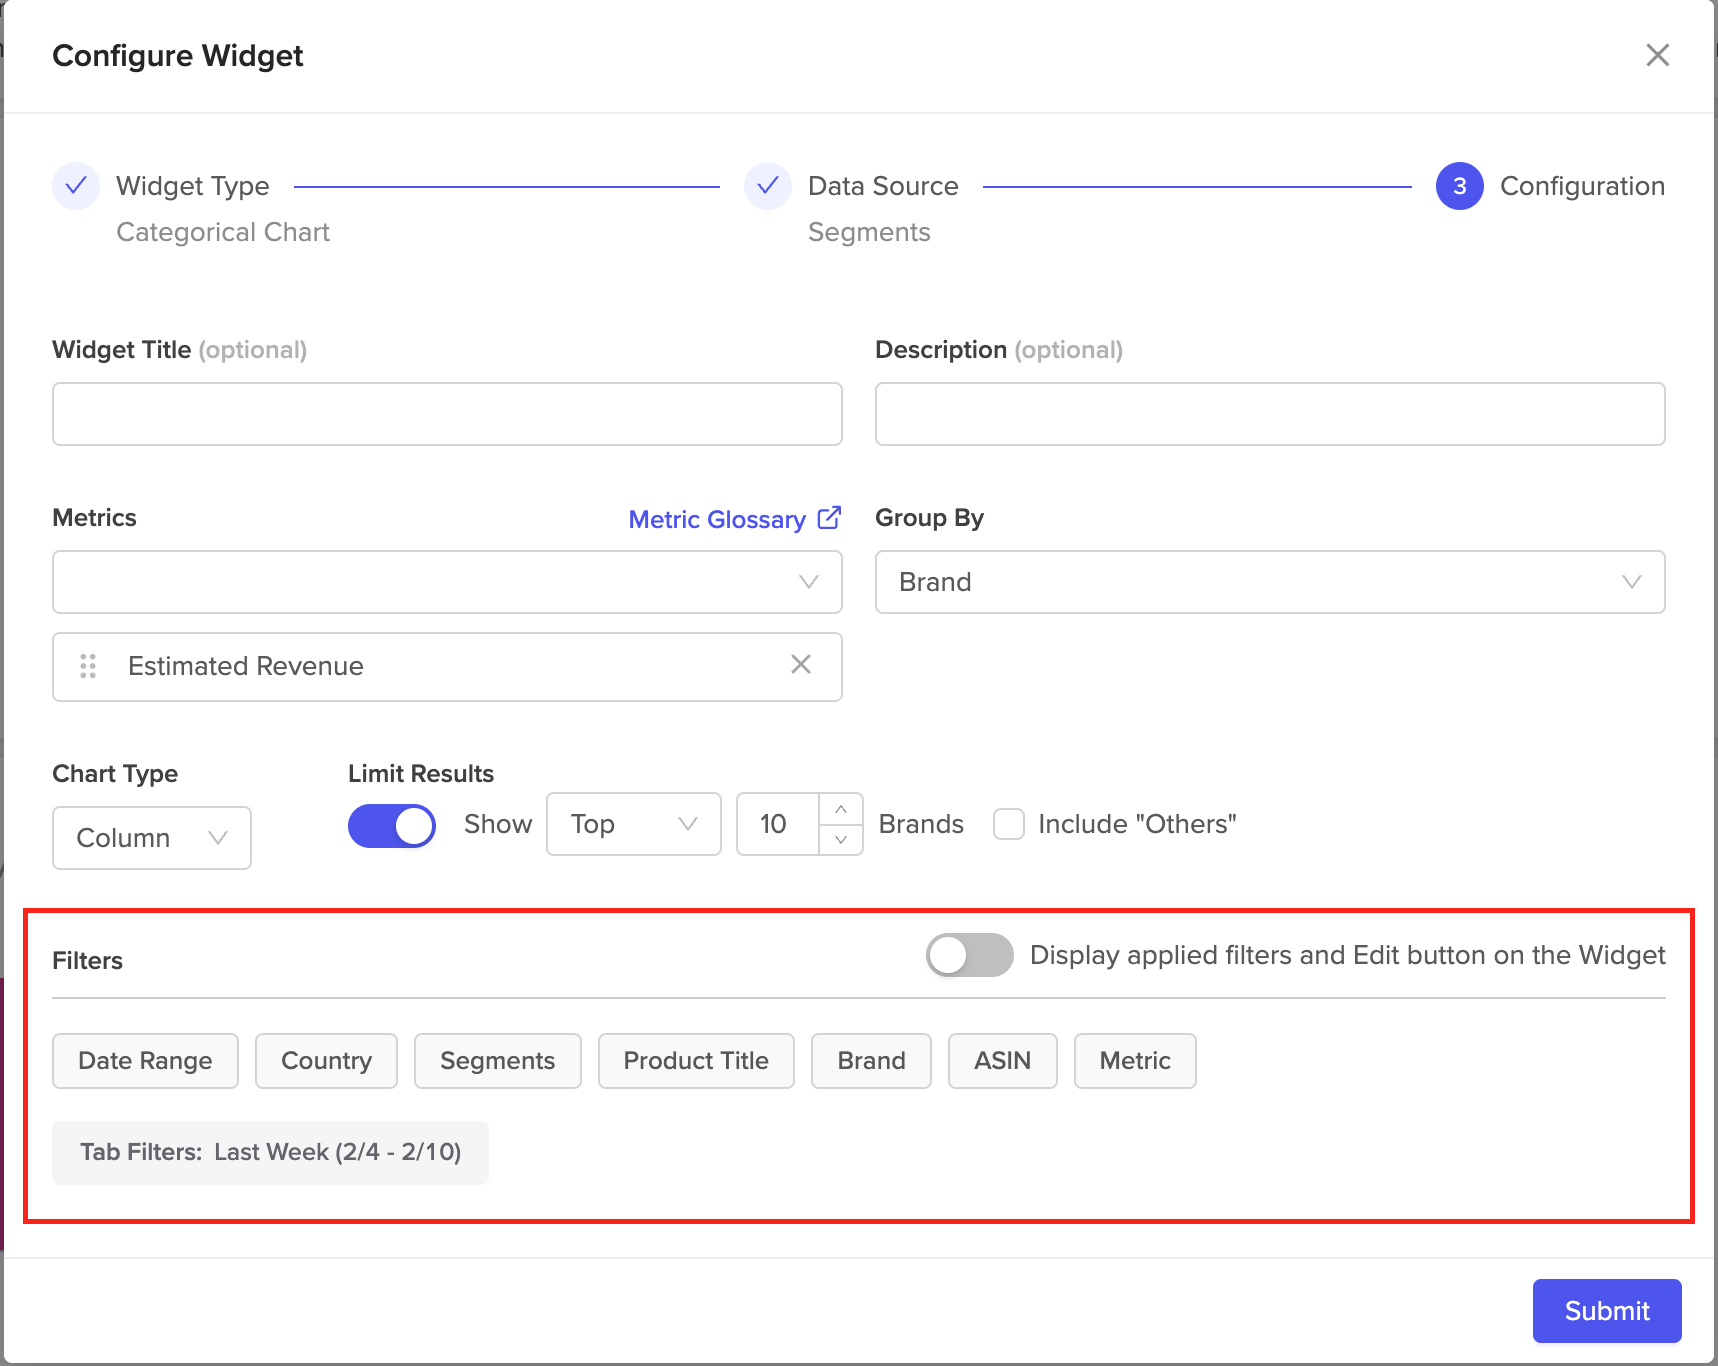Increase the brand count with up arrow

coord(841,809)
